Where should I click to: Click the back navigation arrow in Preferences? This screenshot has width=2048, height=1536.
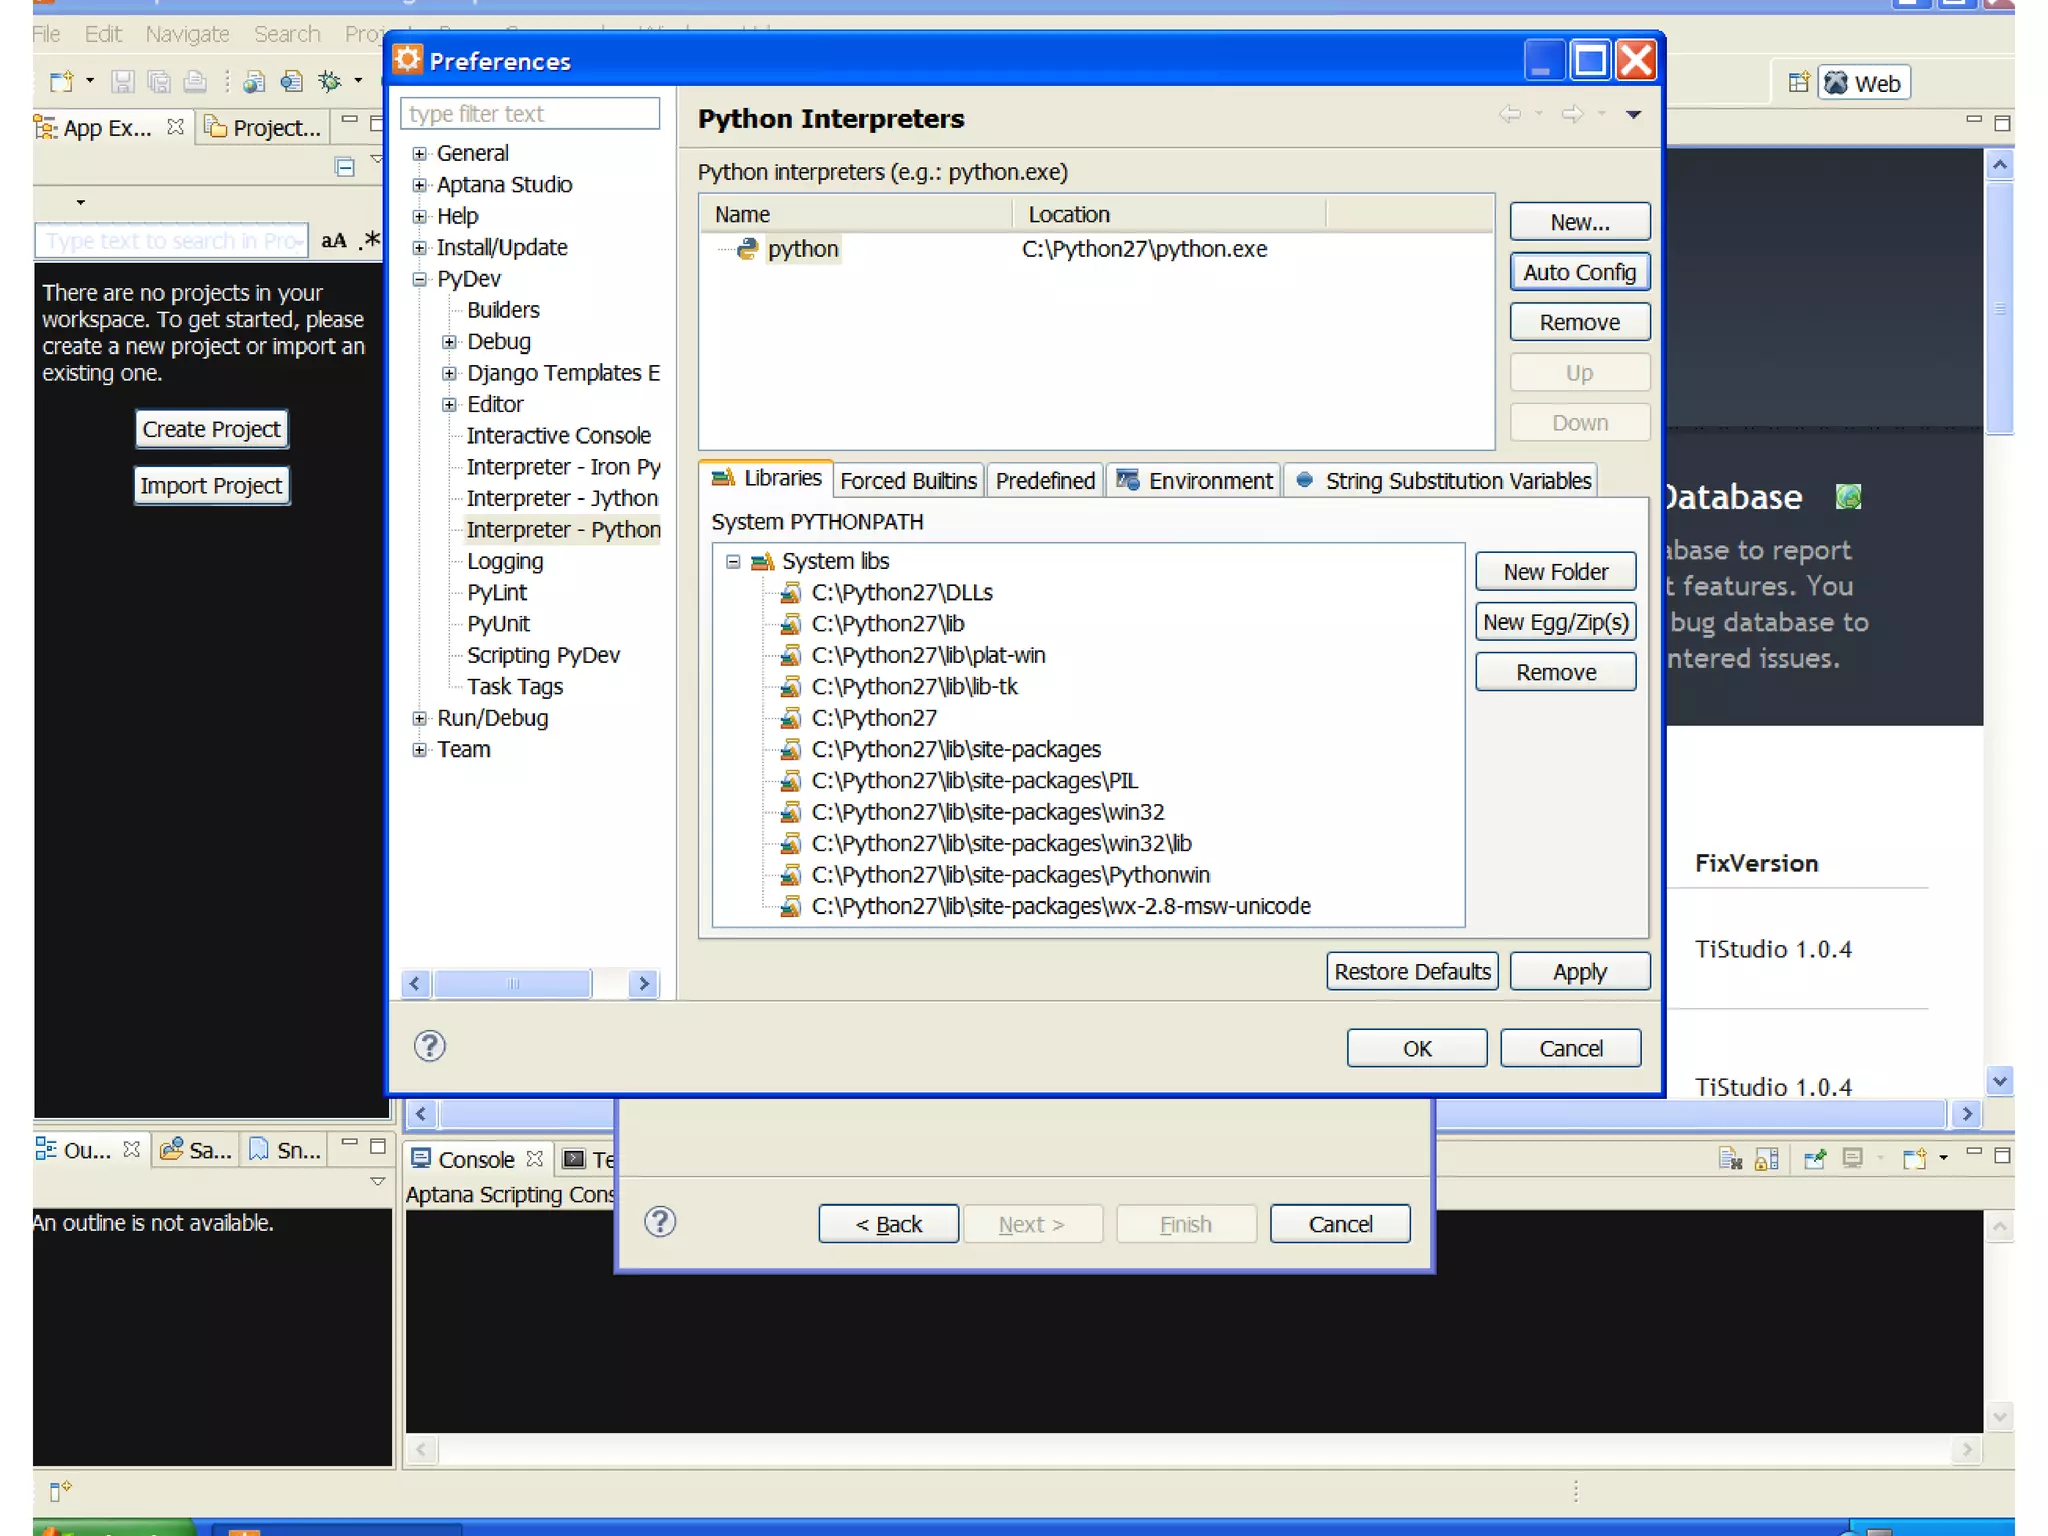point(1510,114)
